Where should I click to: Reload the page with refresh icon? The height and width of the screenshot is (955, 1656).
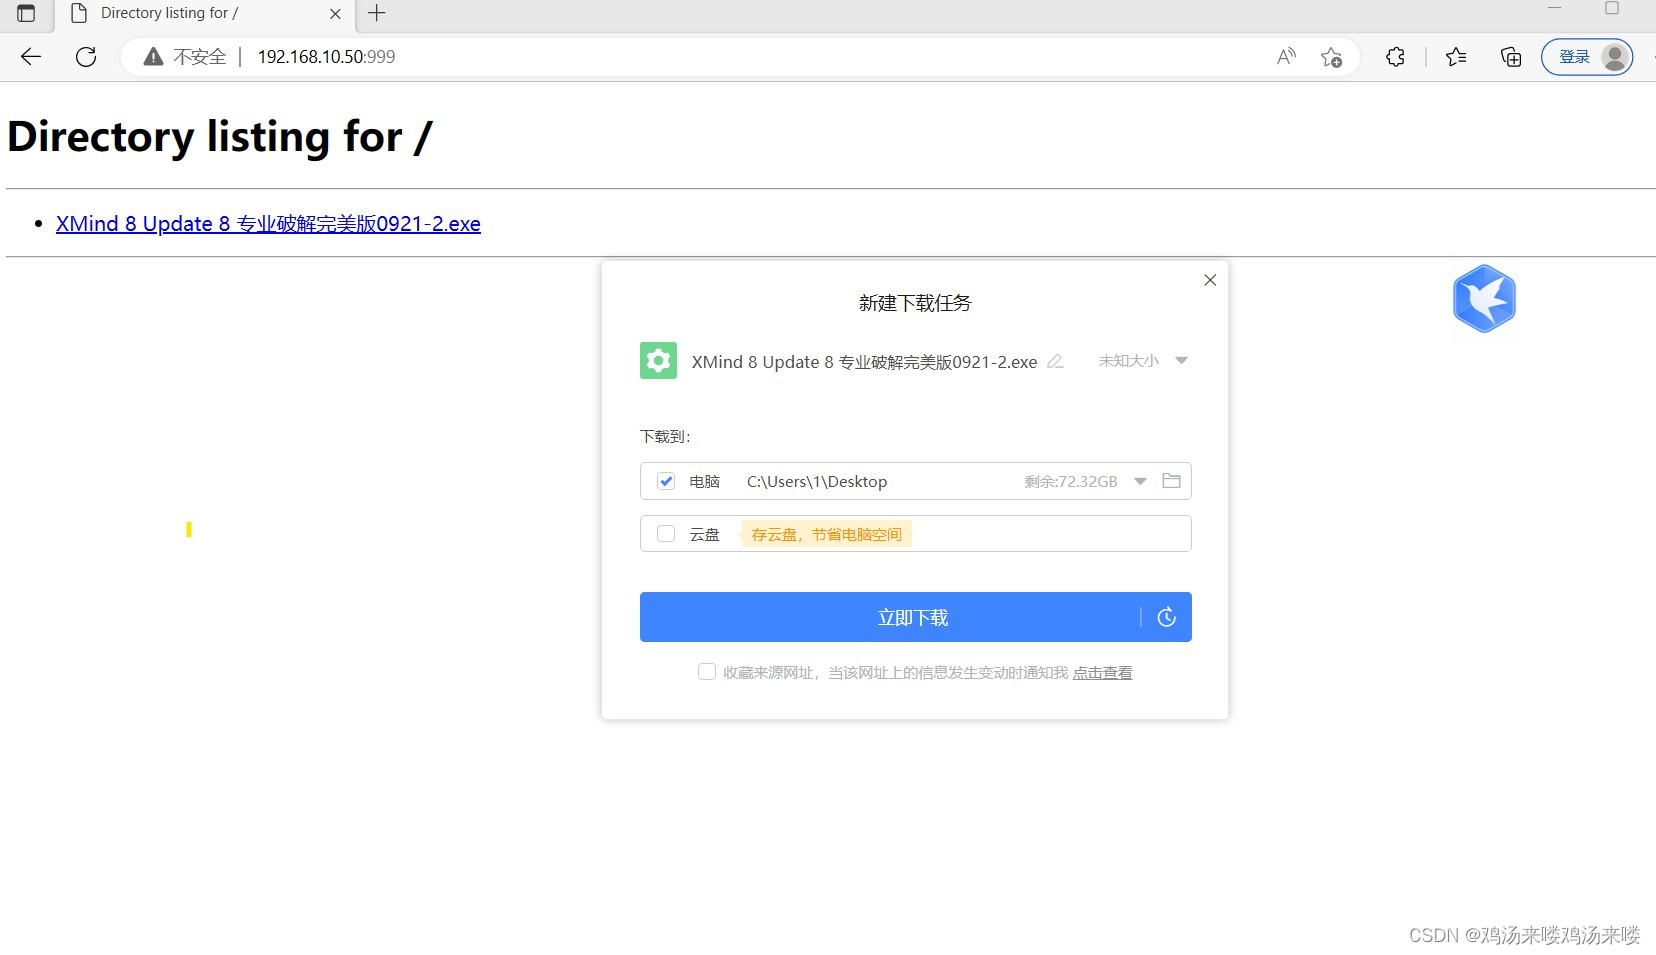tap(86, 57)
